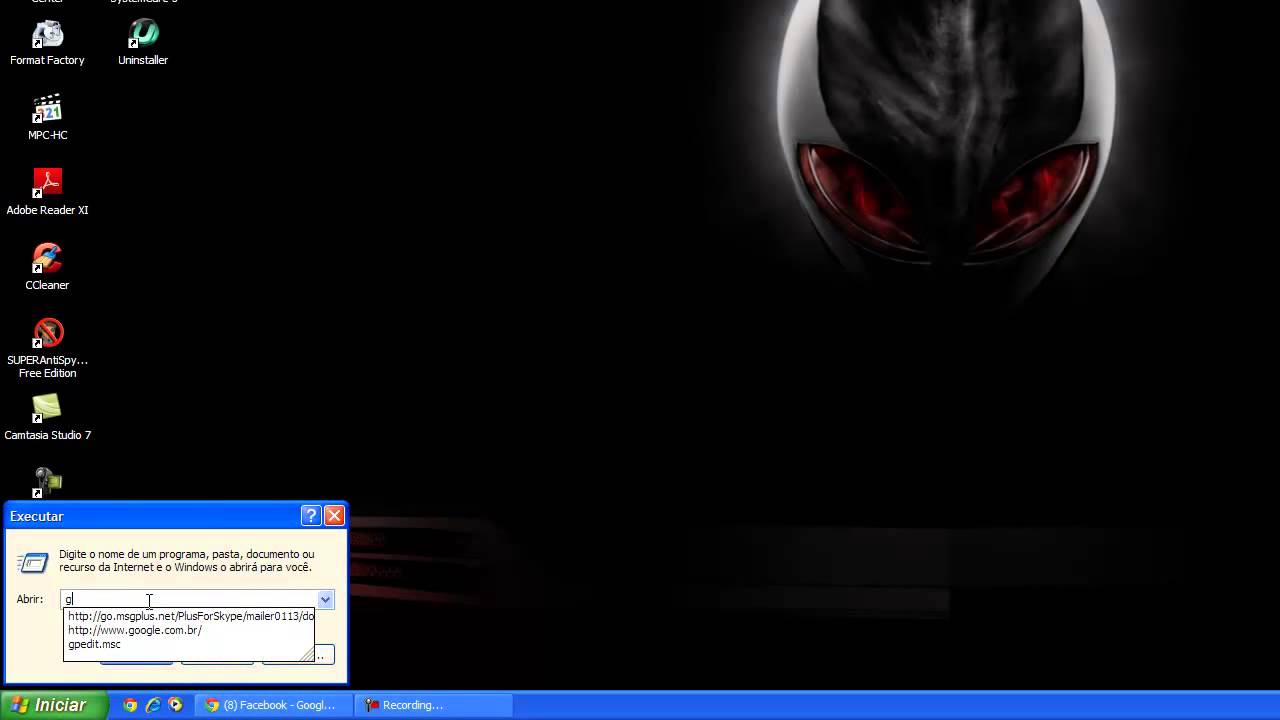Expand the Abrir dropdown arrow

click(325, 599)
